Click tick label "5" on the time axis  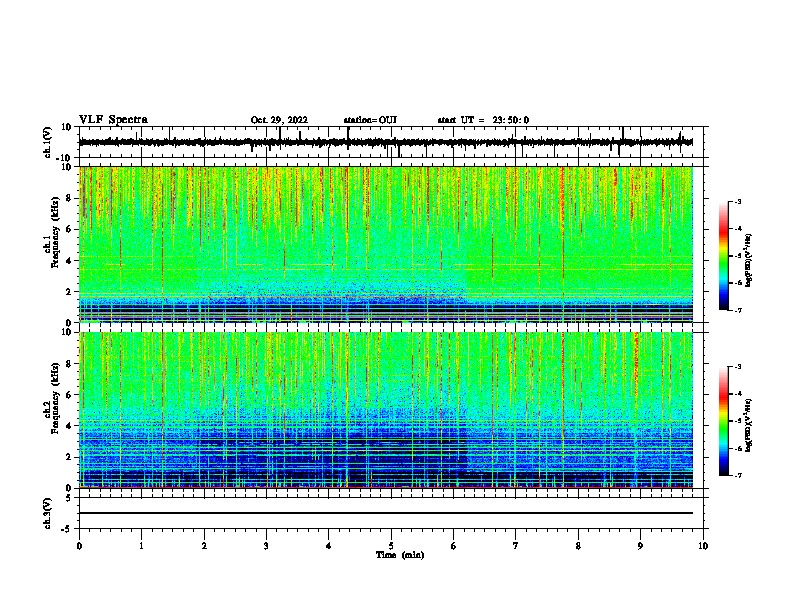pyautogui.click(x=391, y=546)
